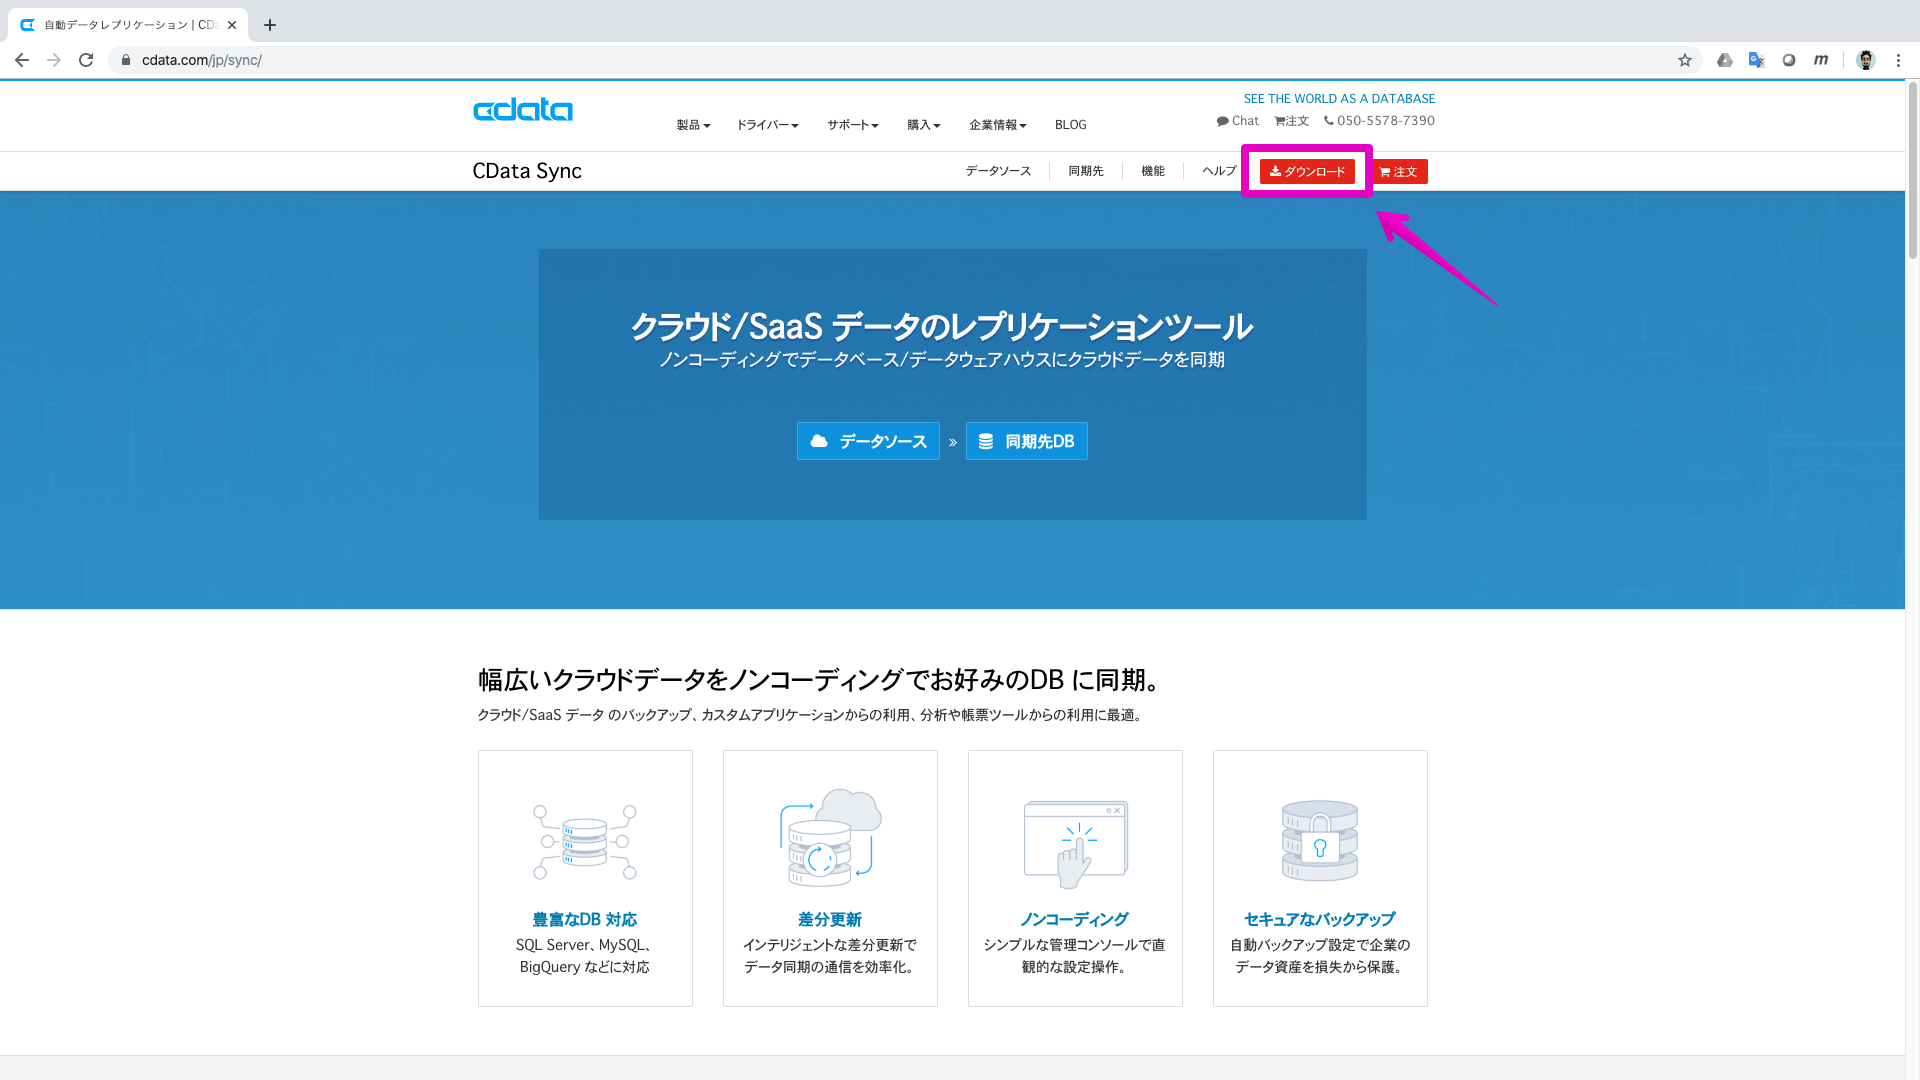Screen dimensions: 1920x1080
Task: Click the database icon in 同期先DB button
Action: [x=985, y=440]
